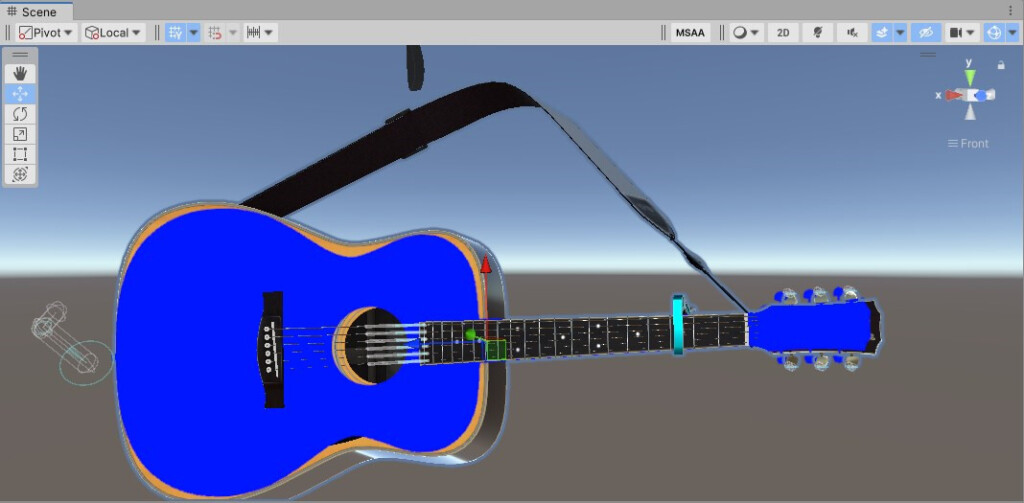Viewport: 1024px width, 503px height.
Task: Click the MSAA button
Action: (x=691, y=33)
